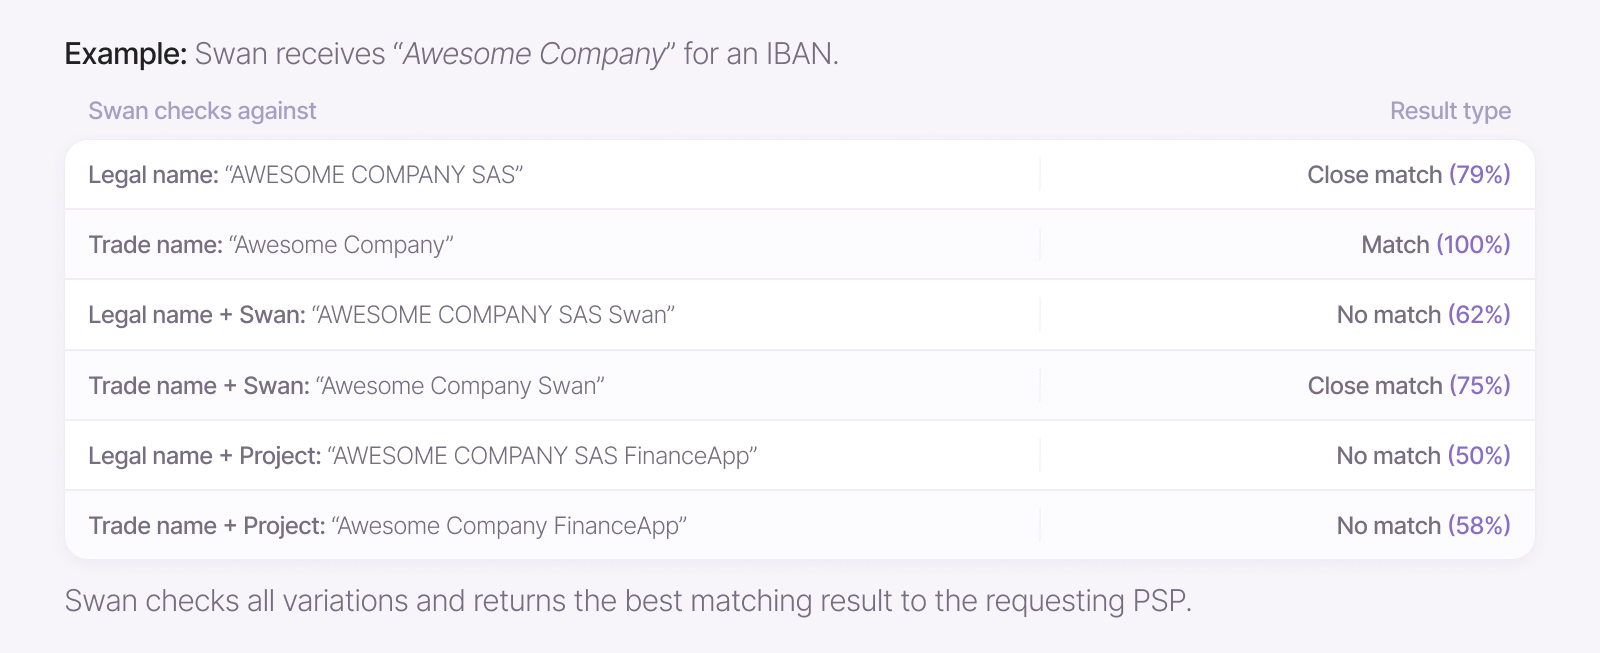
Task: Select the Trade name Awesome Company row
Action: pyautogui.click(x=799, y=245)
